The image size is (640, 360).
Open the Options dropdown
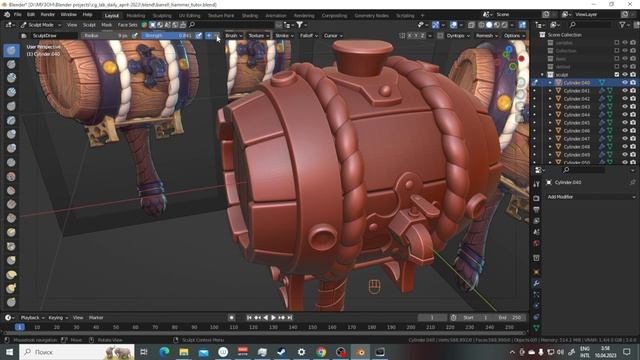point(514,36)
